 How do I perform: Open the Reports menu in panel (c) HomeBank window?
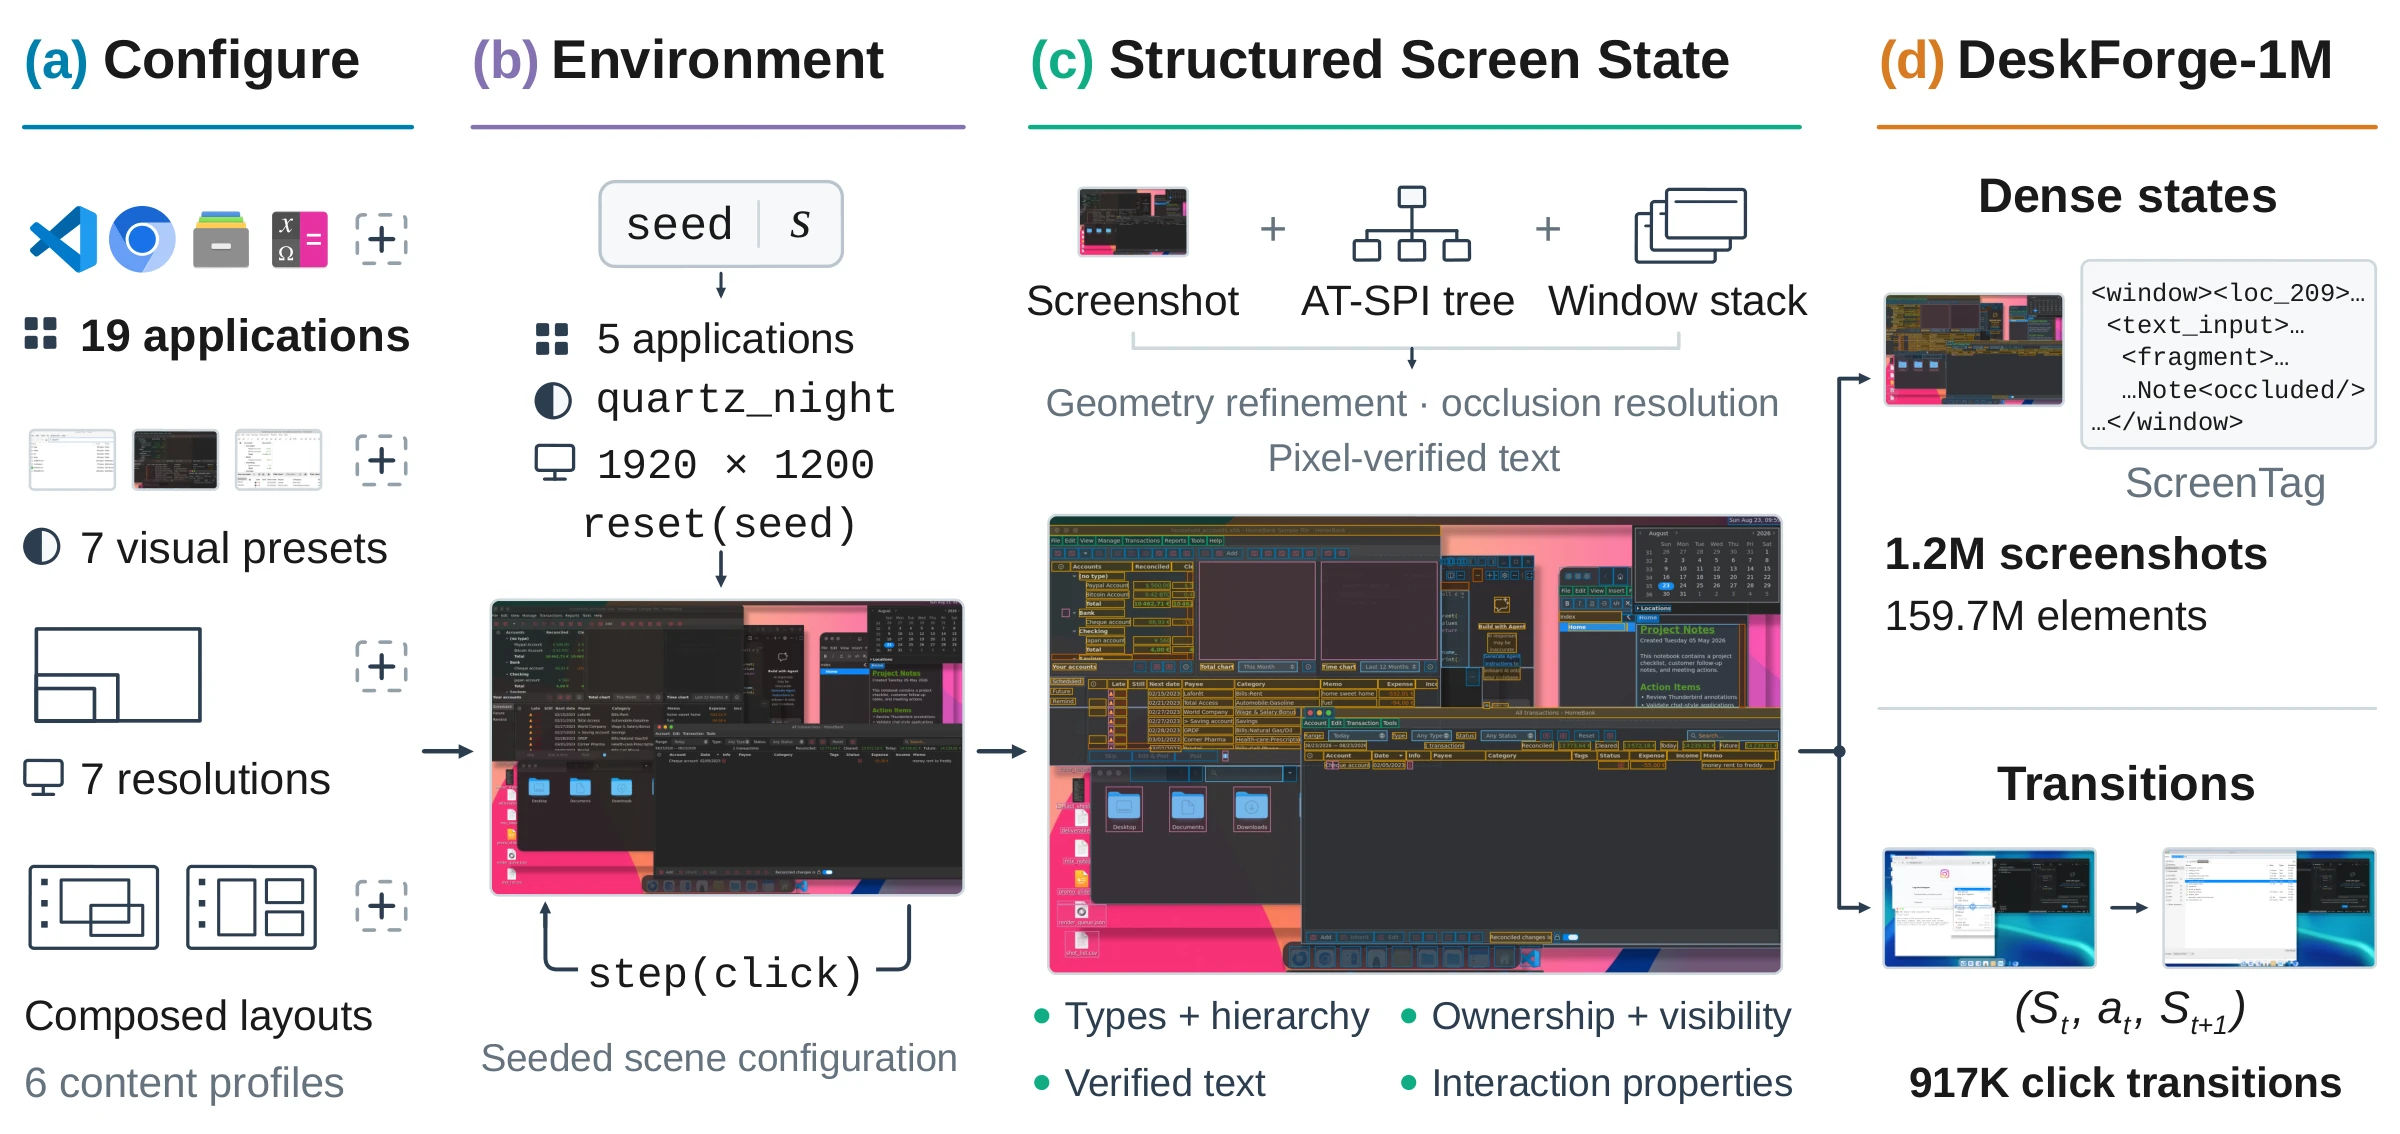click(x=1175, y=541)
